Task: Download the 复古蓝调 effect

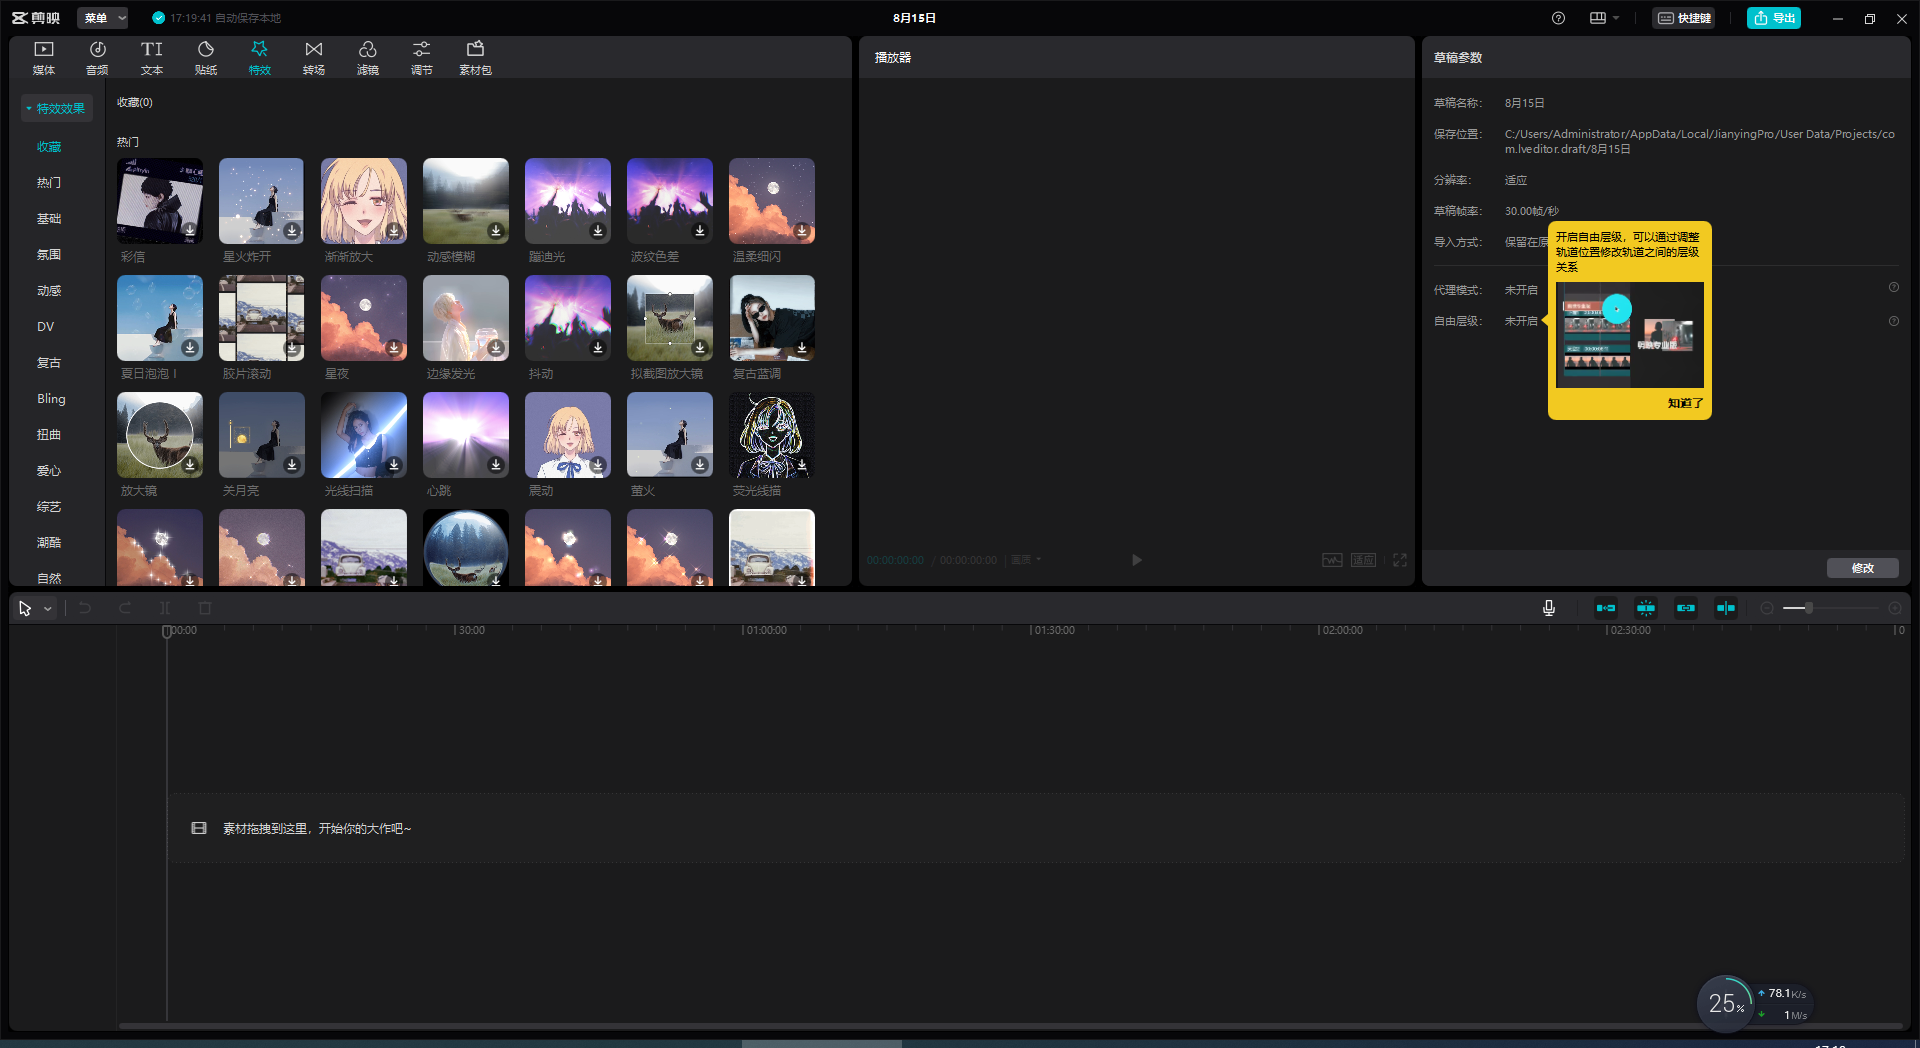Action: [802, 348]
